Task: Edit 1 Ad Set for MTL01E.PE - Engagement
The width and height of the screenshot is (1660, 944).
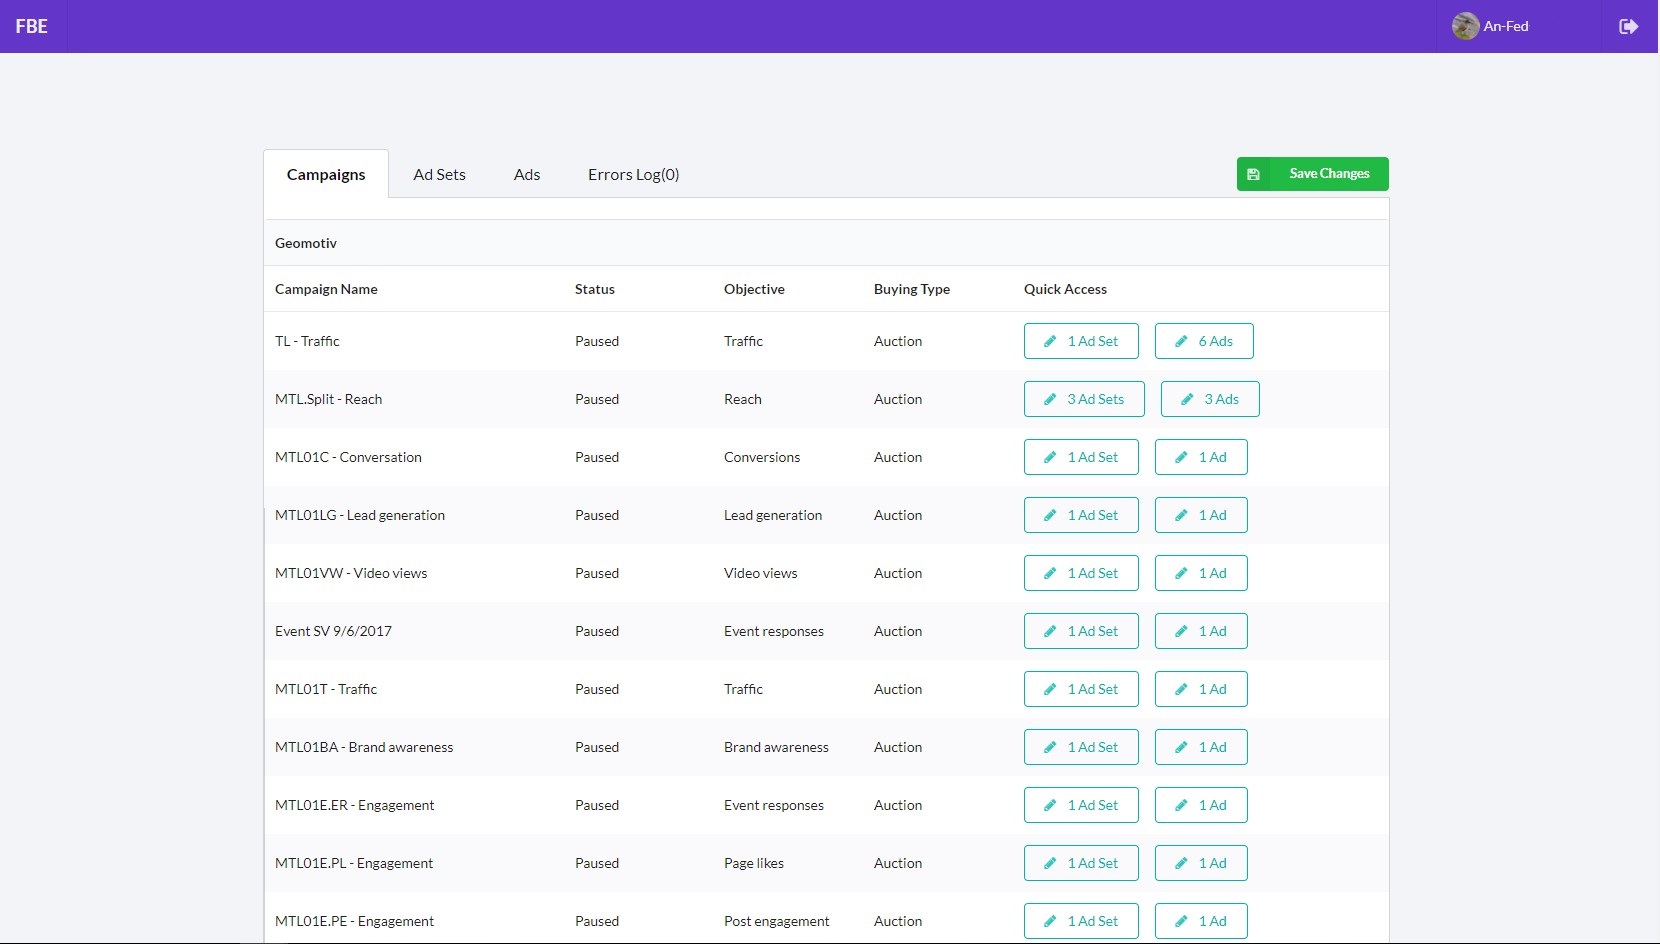Action: [1081, 921]
